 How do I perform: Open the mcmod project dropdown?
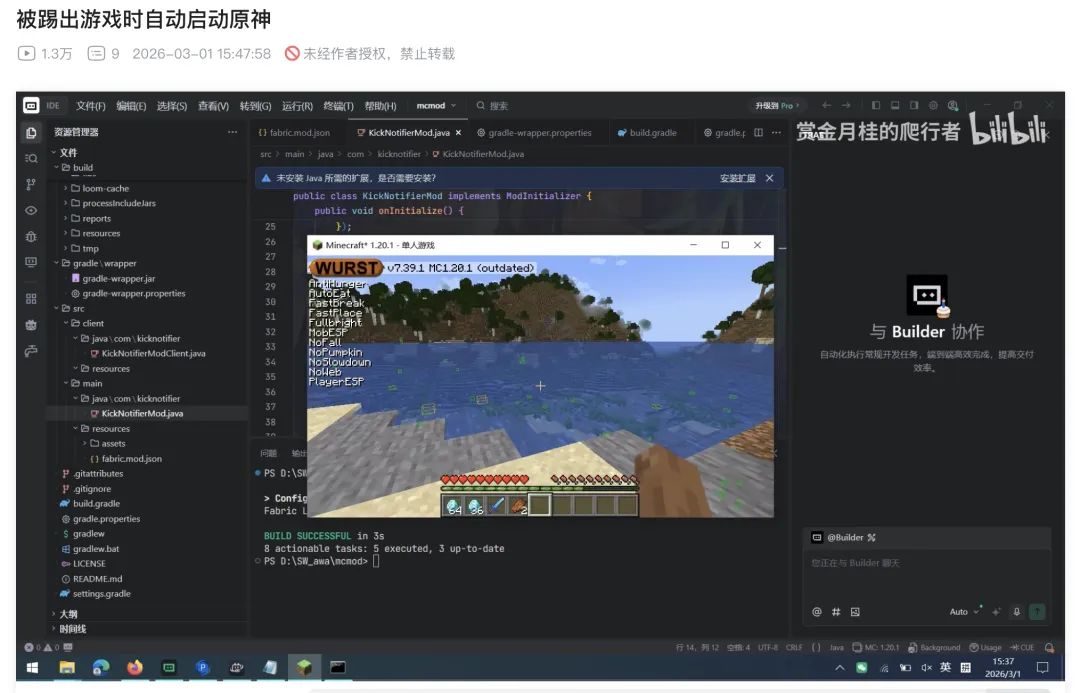click(x=436, y=105)
